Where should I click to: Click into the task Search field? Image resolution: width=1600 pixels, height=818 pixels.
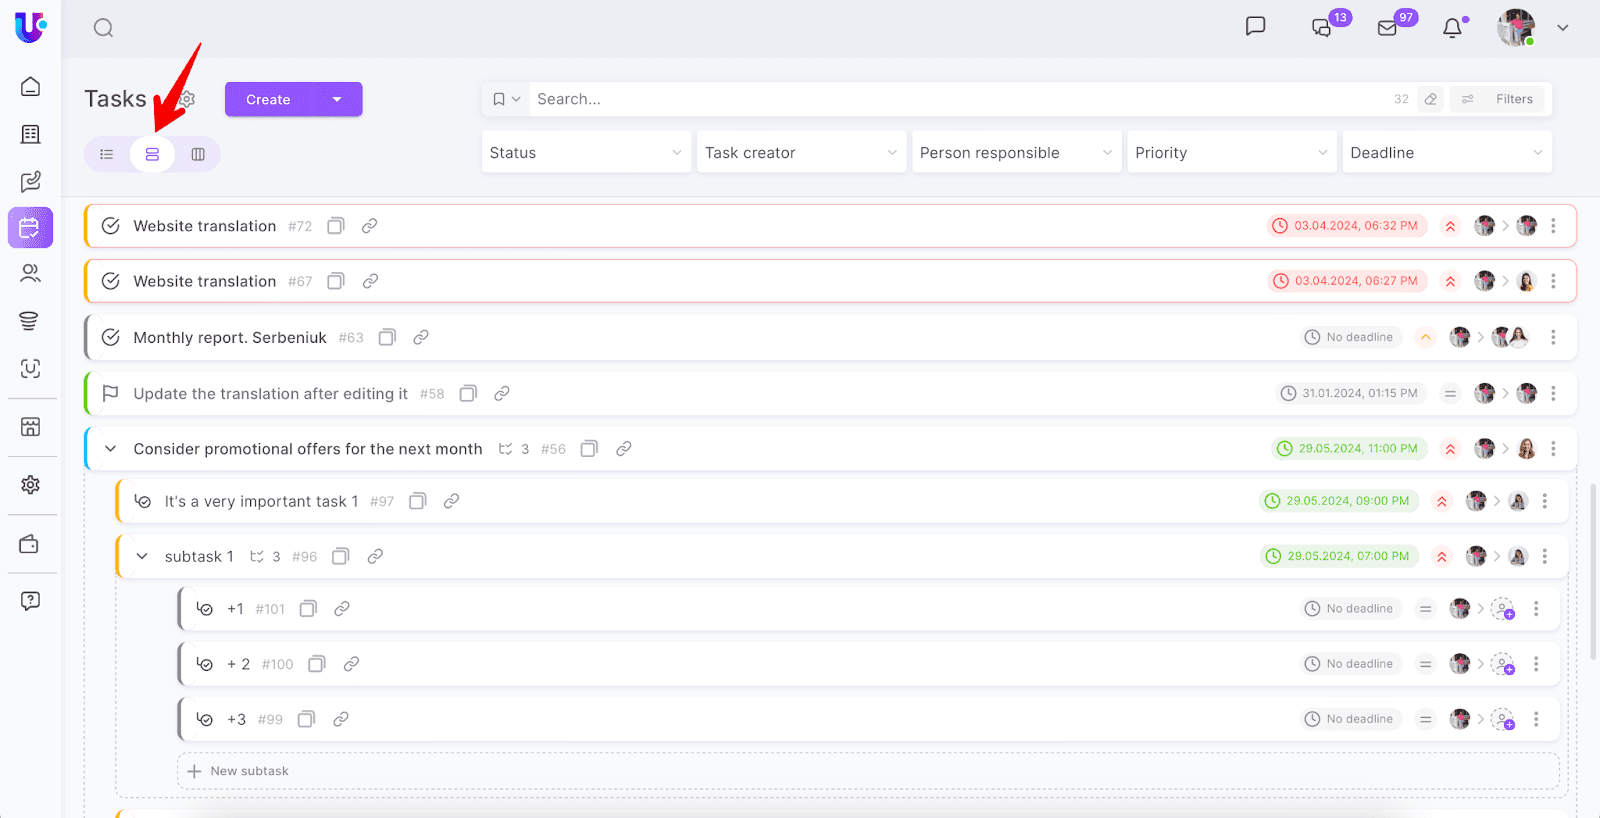950,99
